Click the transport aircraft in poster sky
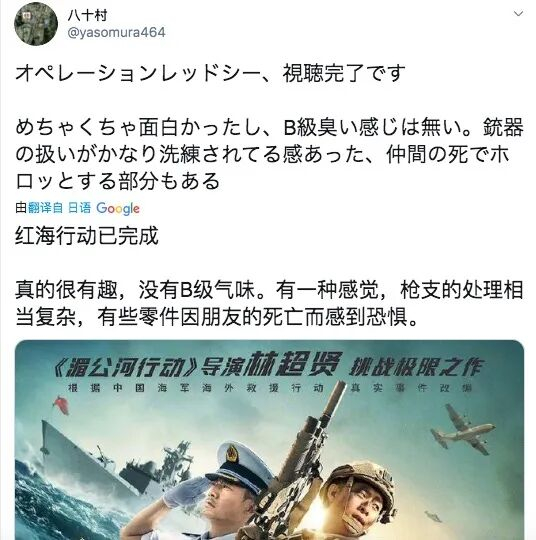This screenshot has width=536, height=540. 463,429
